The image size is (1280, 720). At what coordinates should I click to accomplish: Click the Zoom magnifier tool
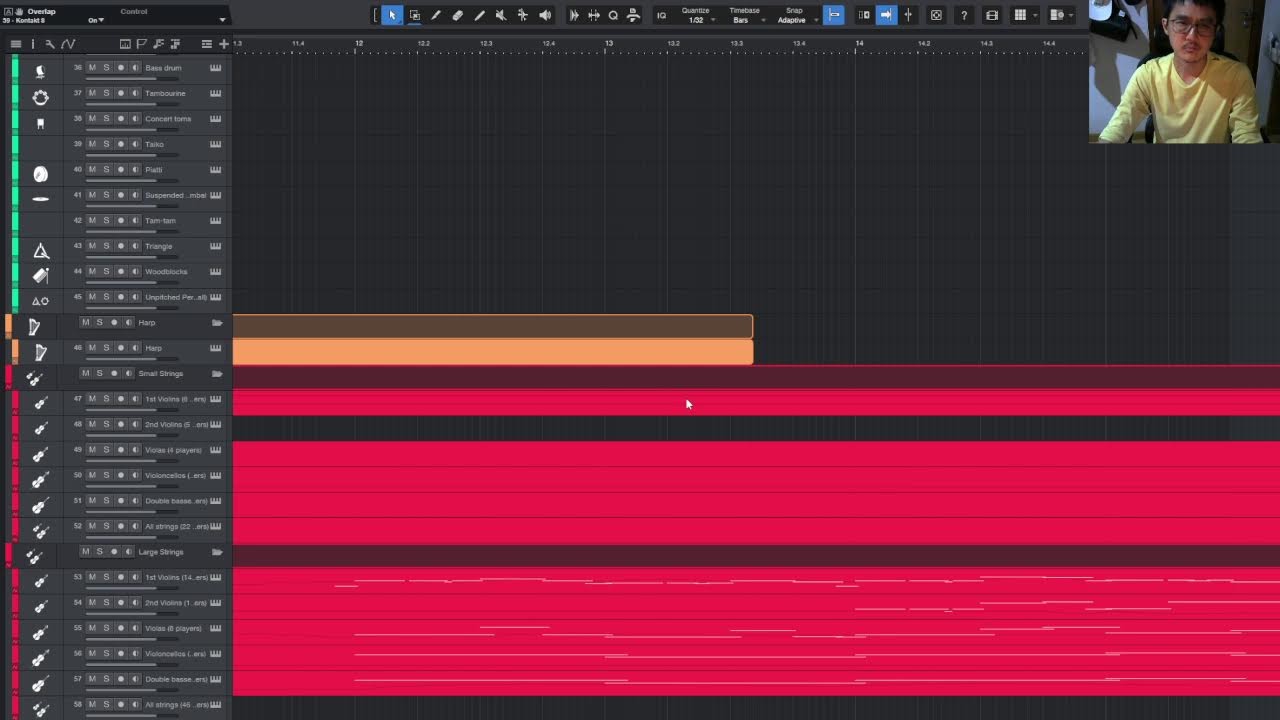[613, 15]
